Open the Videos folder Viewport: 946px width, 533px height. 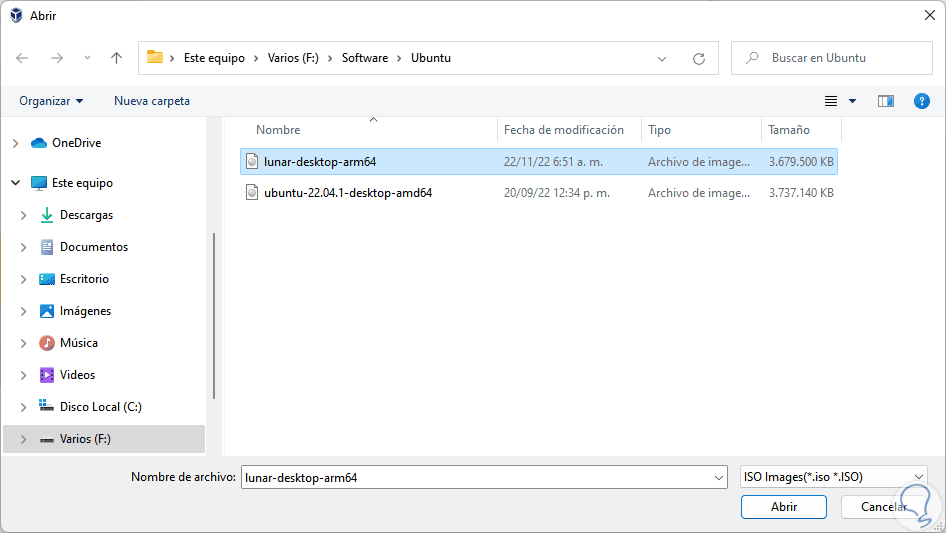click(77, 375)
